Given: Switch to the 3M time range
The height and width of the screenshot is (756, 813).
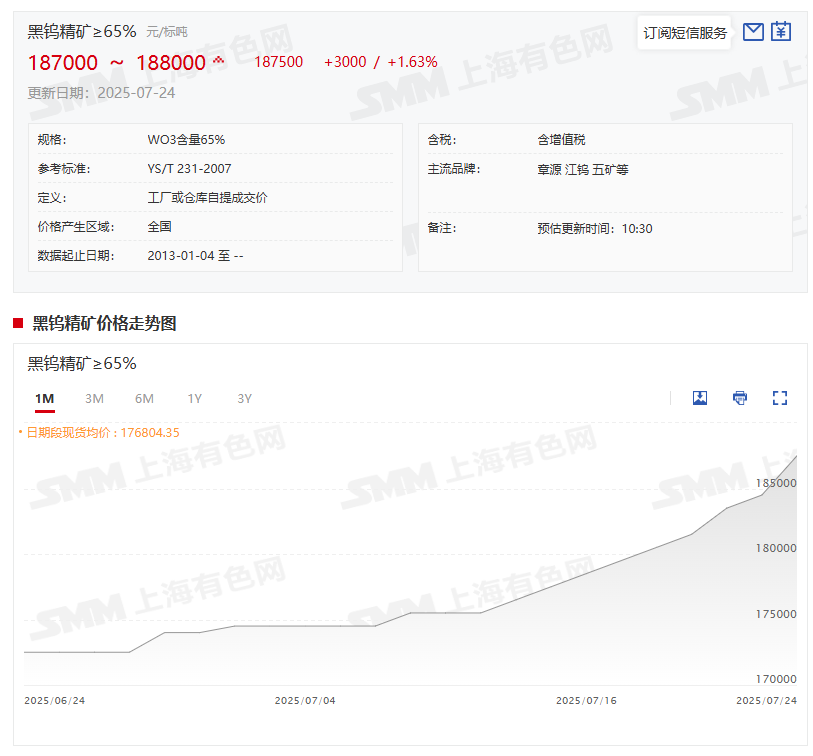Looking at the screenshot, I should (x=94, y=399).
